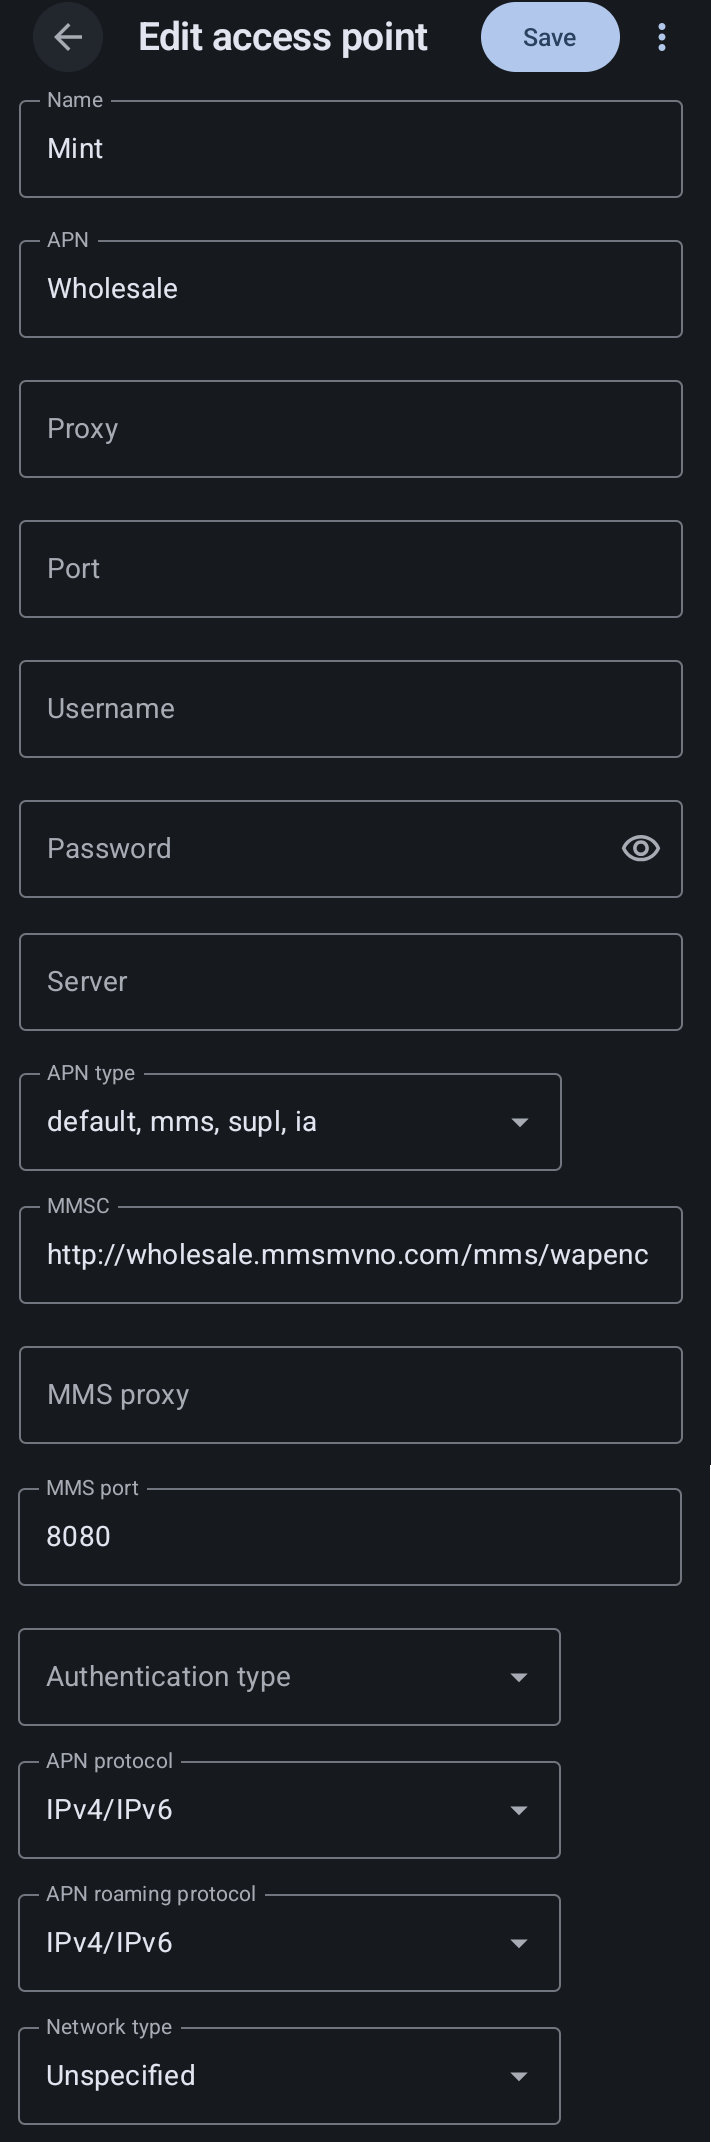Tap the MMS proxy field
711x2142 pixels.
pos(350,1395)
